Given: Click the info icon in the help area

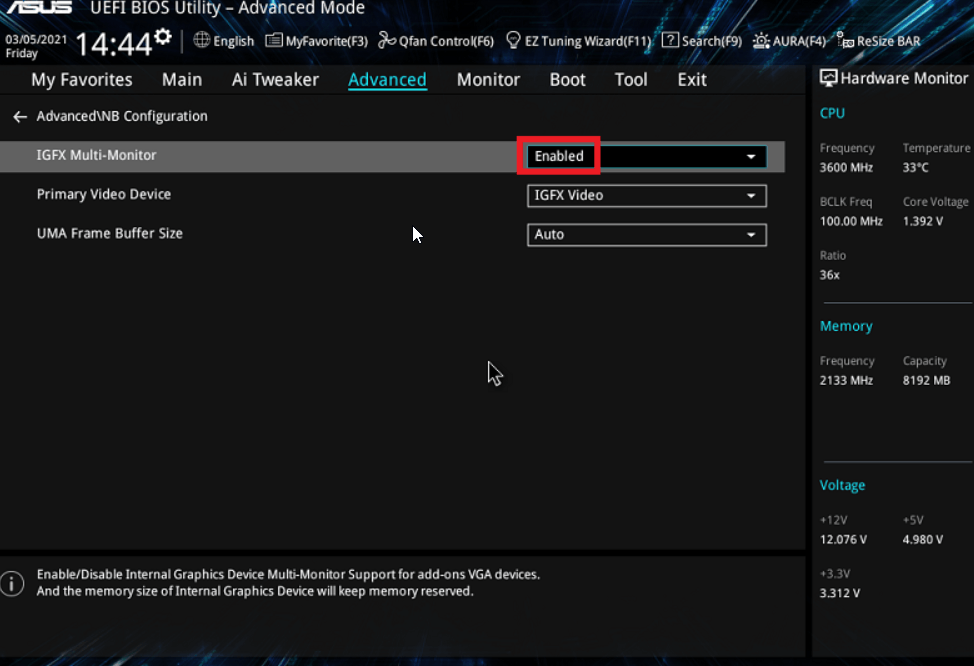Looking at the screenshot, I should (x=12, y=583).
